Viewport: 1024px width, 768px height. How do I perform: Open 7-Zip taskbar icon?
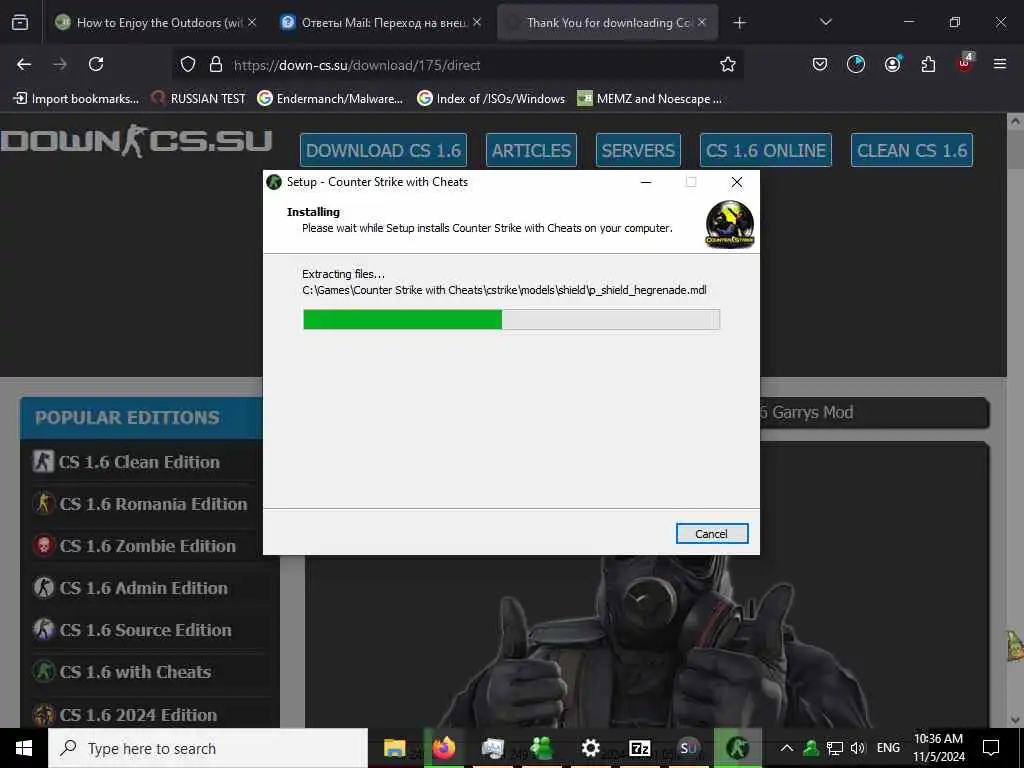(639, 748)
